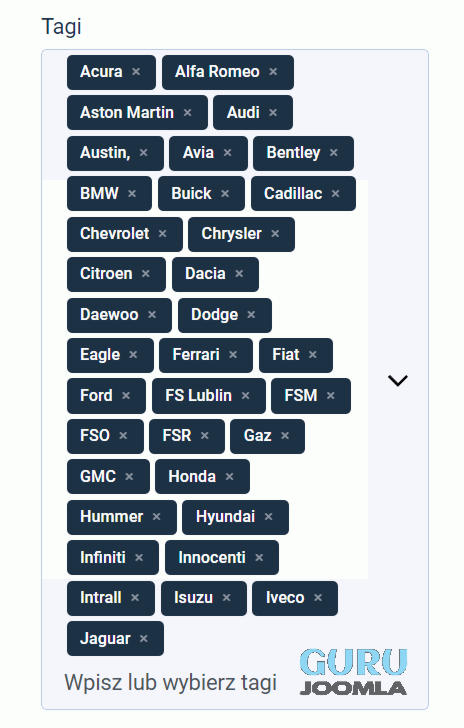Select the BMW tag label
Viewport: 464px width, 728px height.
[x=99, y=193]
